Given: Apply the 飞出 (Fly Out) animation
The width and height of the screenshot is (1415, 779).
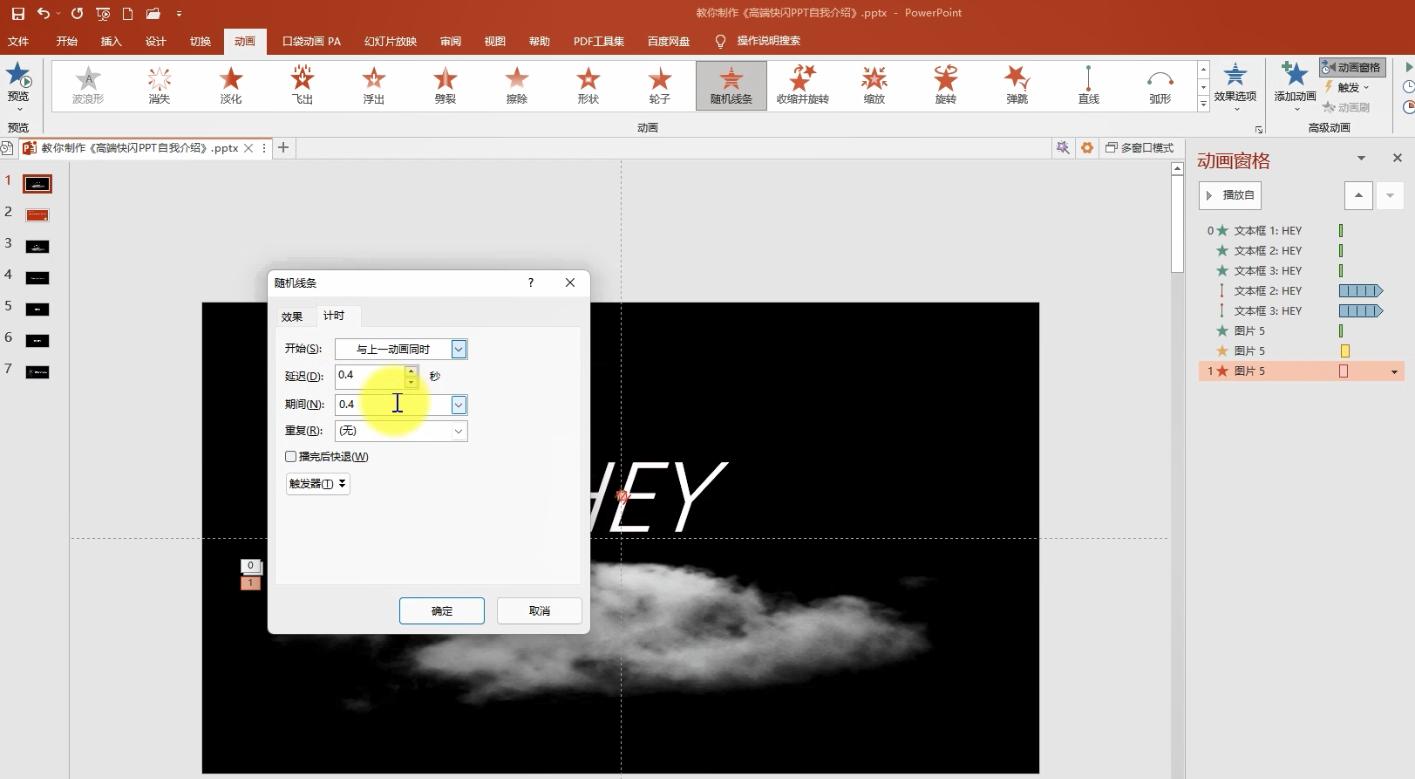Looking at the screenshot, I should [302, 84].
